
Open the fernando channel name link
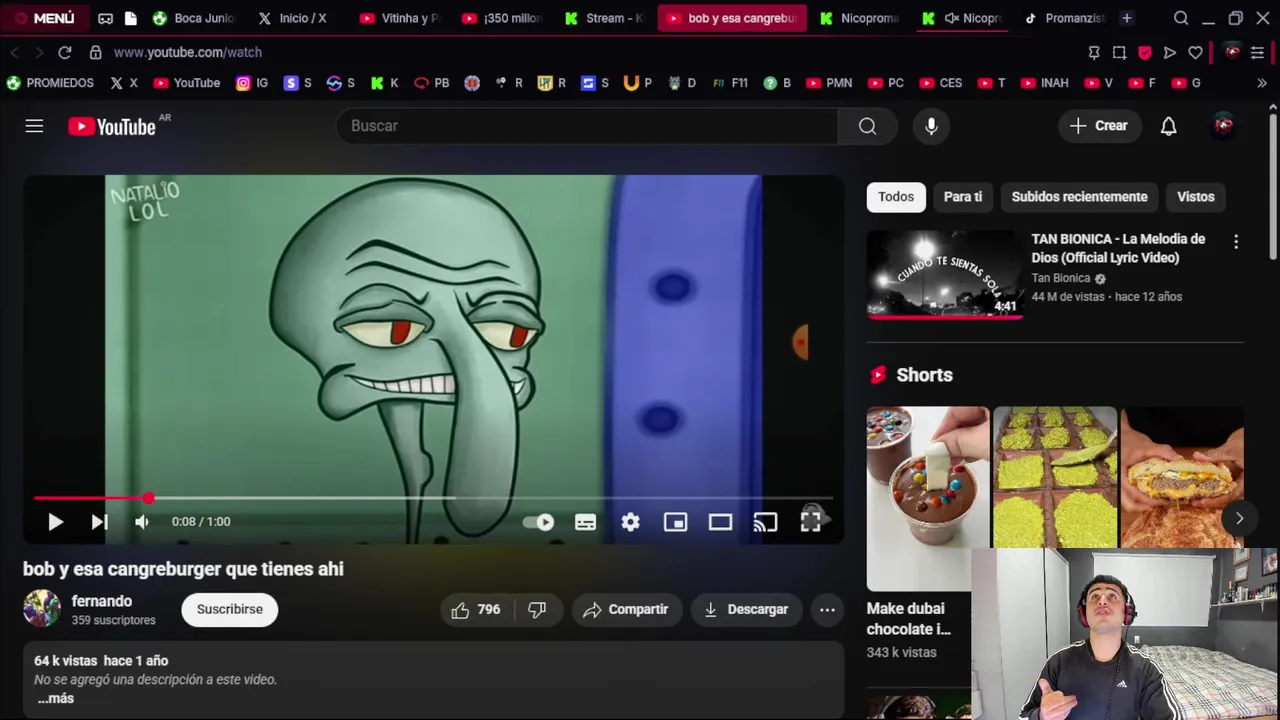pyautogui.click(x=102, y=601)
